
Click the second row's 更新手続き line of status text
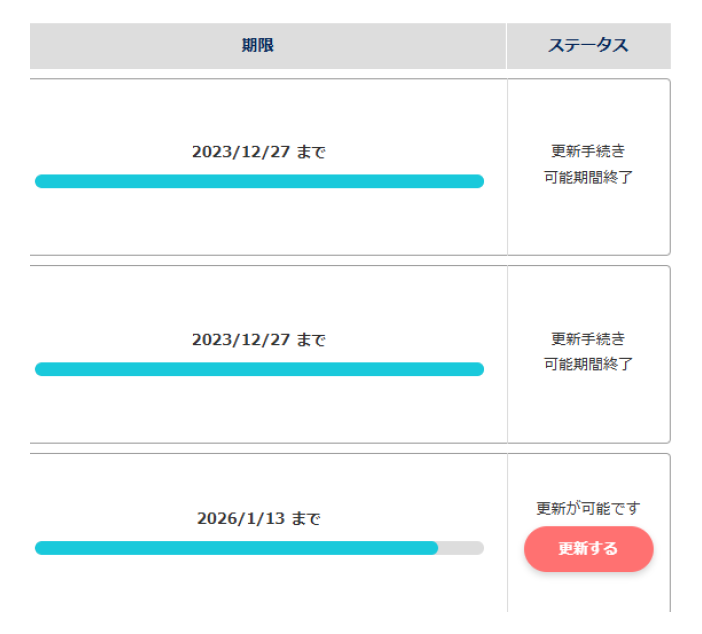pos(588,339)
